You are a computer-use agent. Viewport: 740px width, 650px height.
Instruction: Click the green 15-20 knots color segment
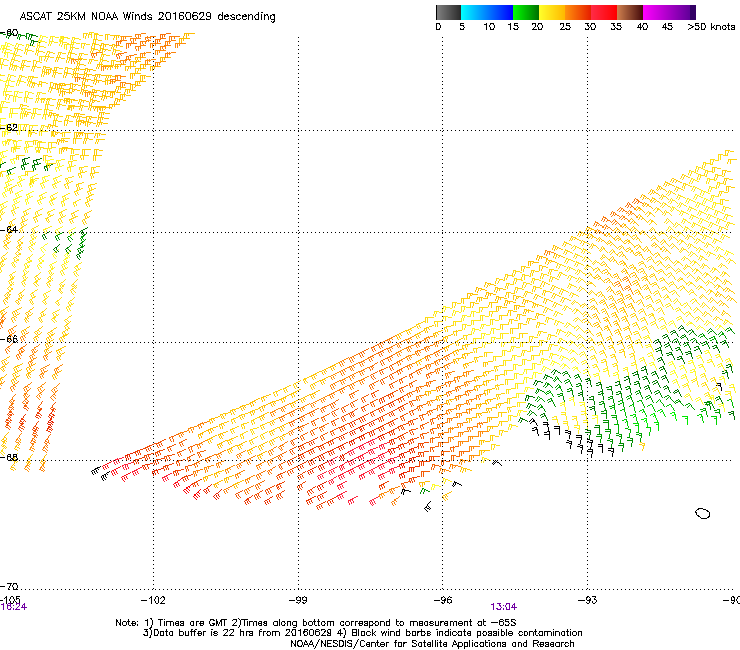(526, 12)
